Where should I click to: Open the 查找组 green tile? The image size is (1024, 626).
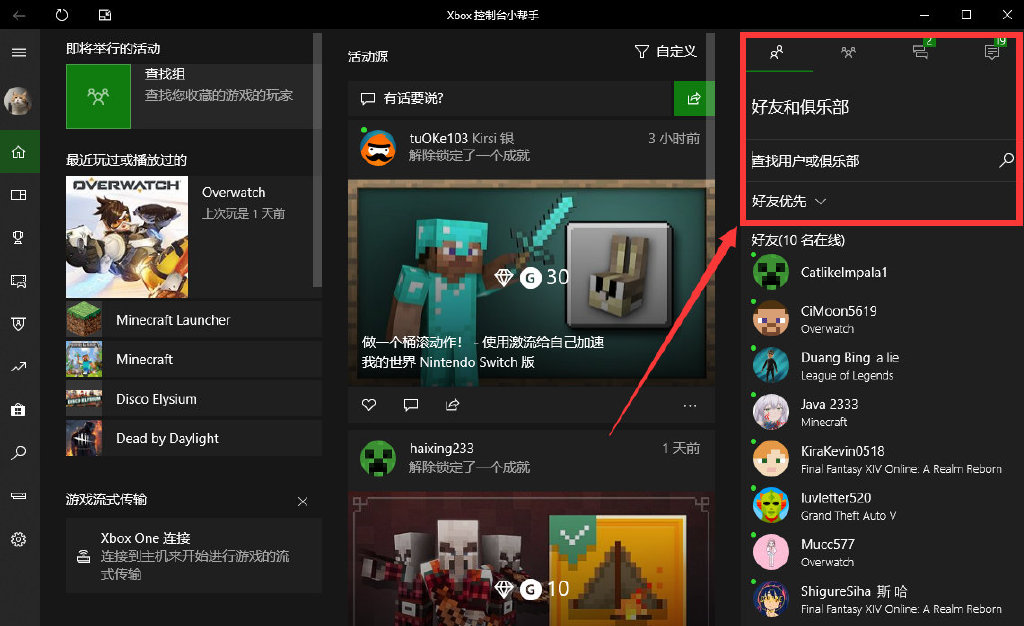[99, 97]
